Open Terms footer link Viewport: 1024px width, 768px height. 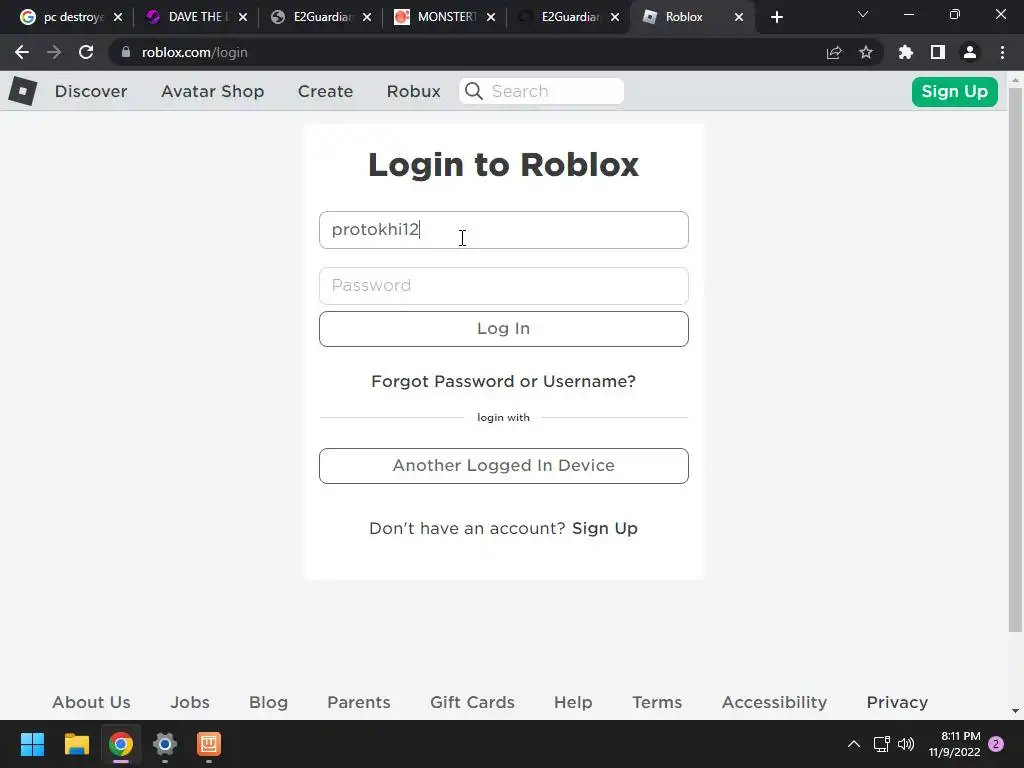tap(657, 702)
